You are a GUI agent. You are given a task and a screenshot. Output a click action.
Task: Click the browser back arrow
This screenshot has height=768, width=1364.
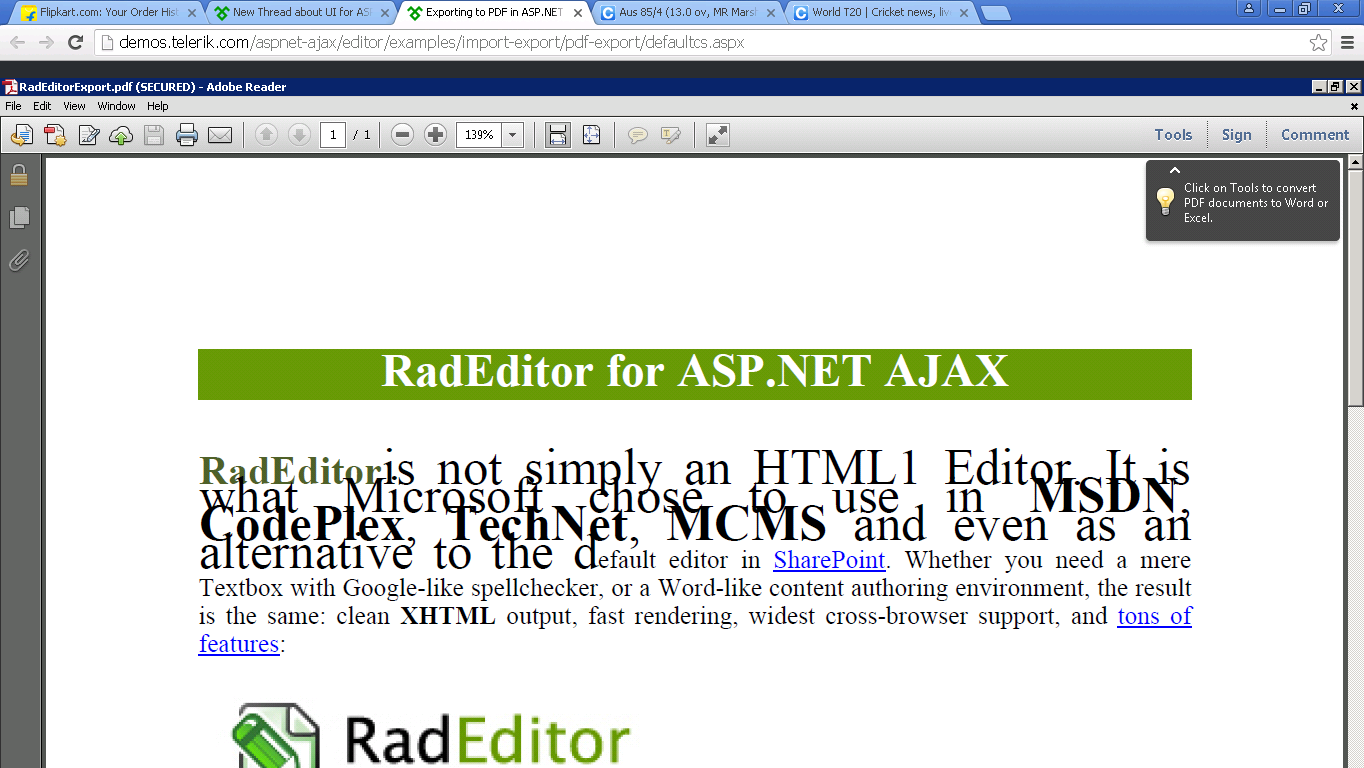pyautogui.click(x=17, y=42)
